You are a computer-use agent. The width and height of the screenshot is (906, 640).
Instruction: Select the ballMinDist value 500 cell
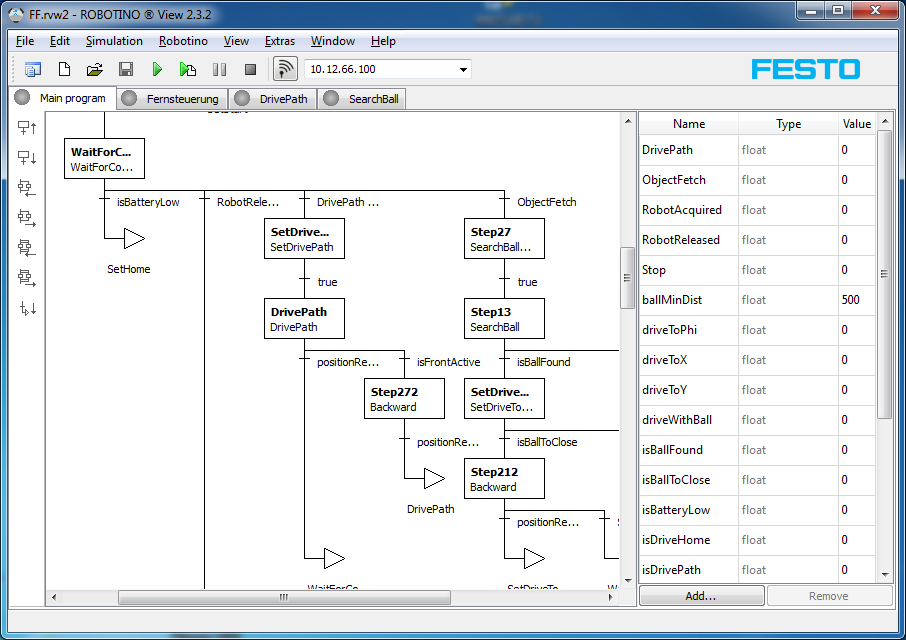click(x=857, y=300)
